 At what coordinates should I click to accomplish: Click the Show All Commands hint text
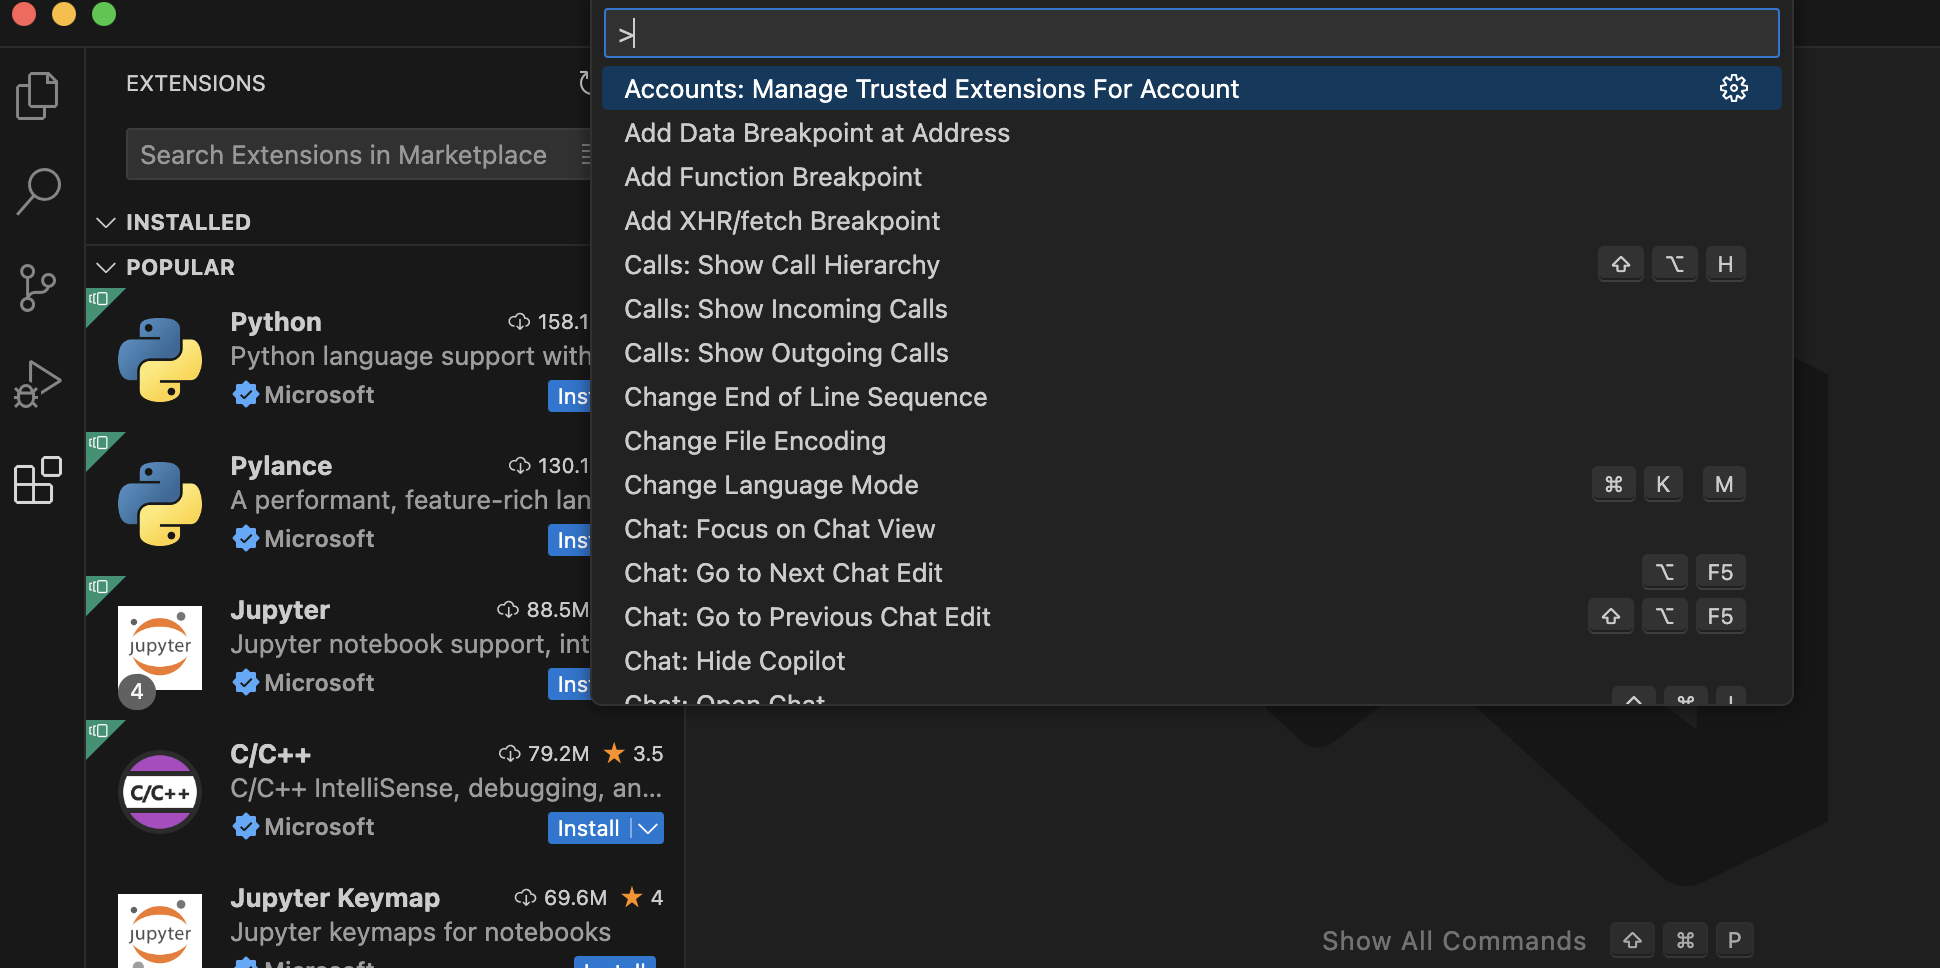click(1454, 941)
